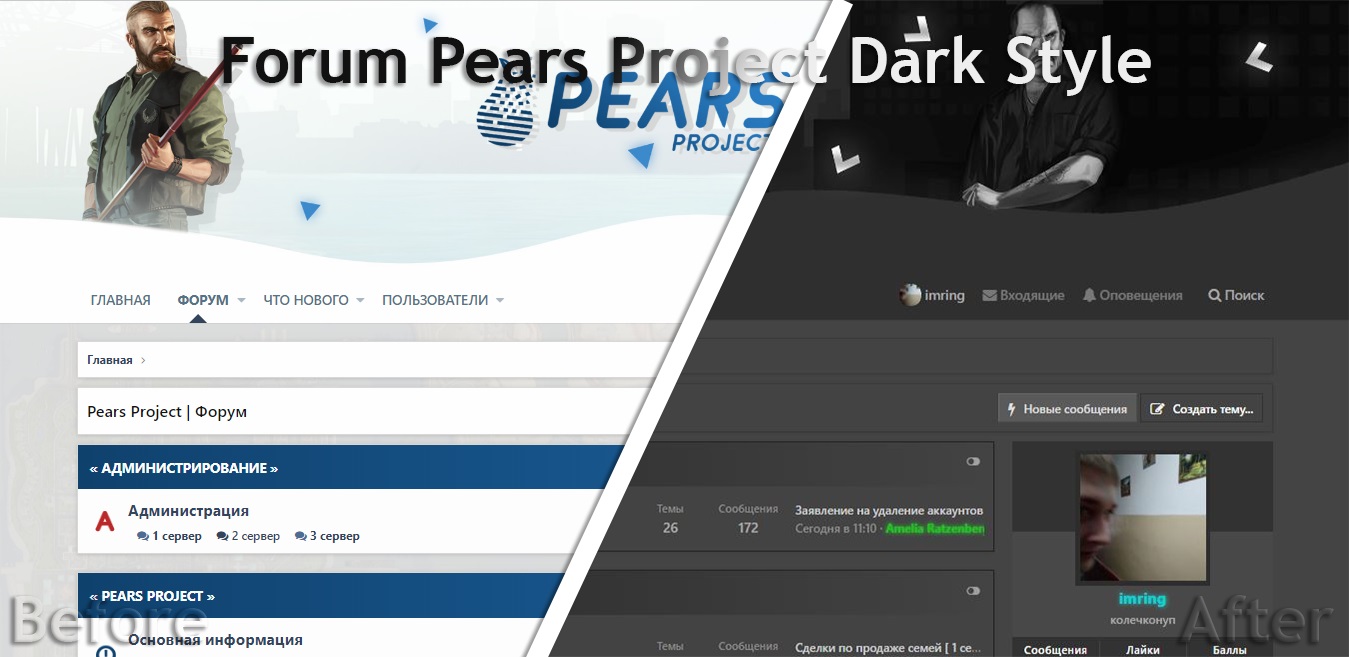The height and width of the screenshot is (657, 1349).
Task: Click the Главная breadcrumb link
Action: point(109,360)
